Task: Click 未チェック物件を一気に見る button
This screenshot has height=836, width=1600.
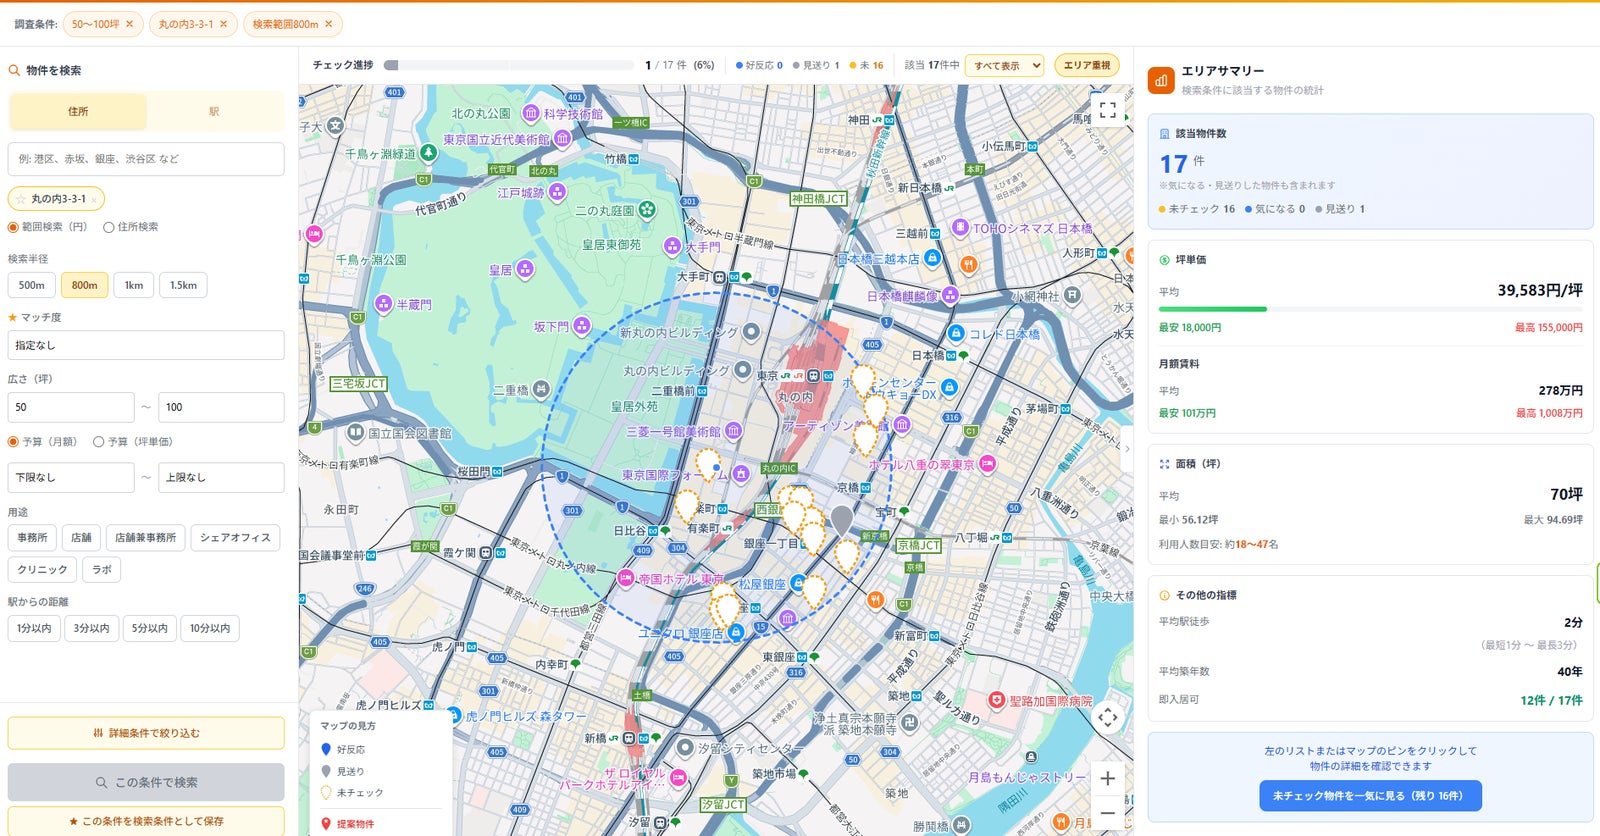Action: pos(1370,796)
